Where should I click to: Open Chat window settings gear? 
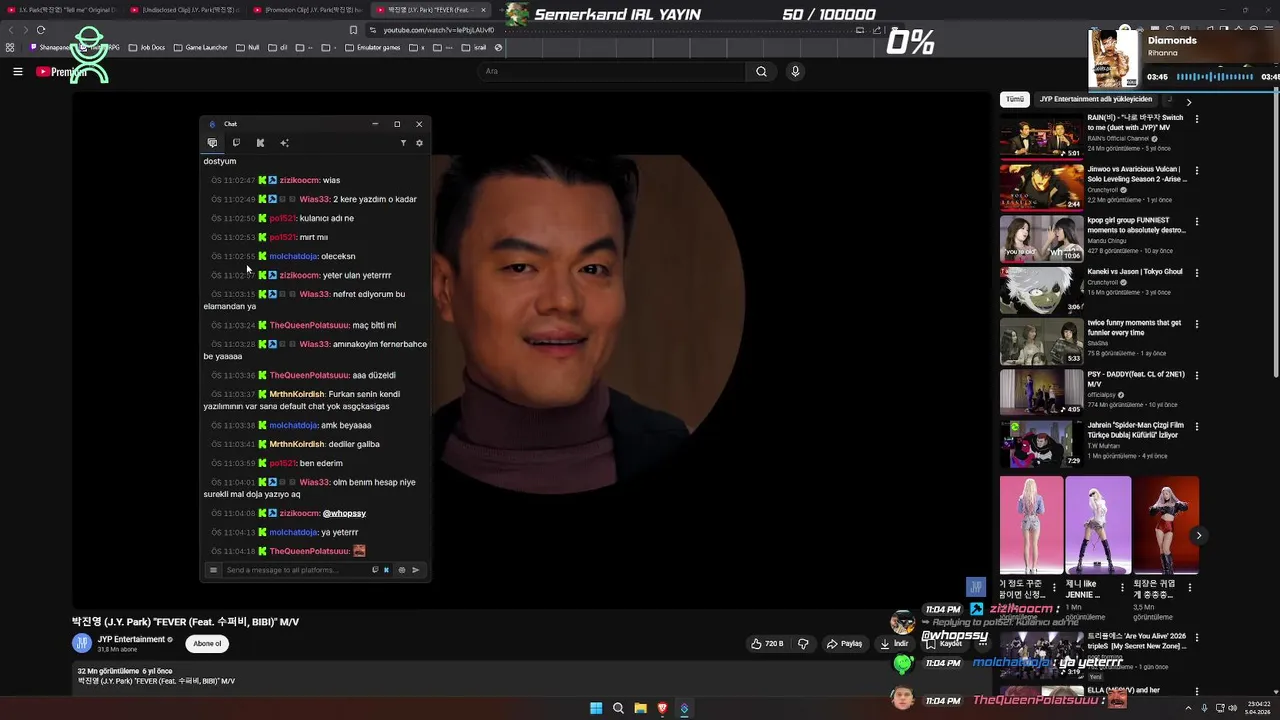tap(419, 143)
